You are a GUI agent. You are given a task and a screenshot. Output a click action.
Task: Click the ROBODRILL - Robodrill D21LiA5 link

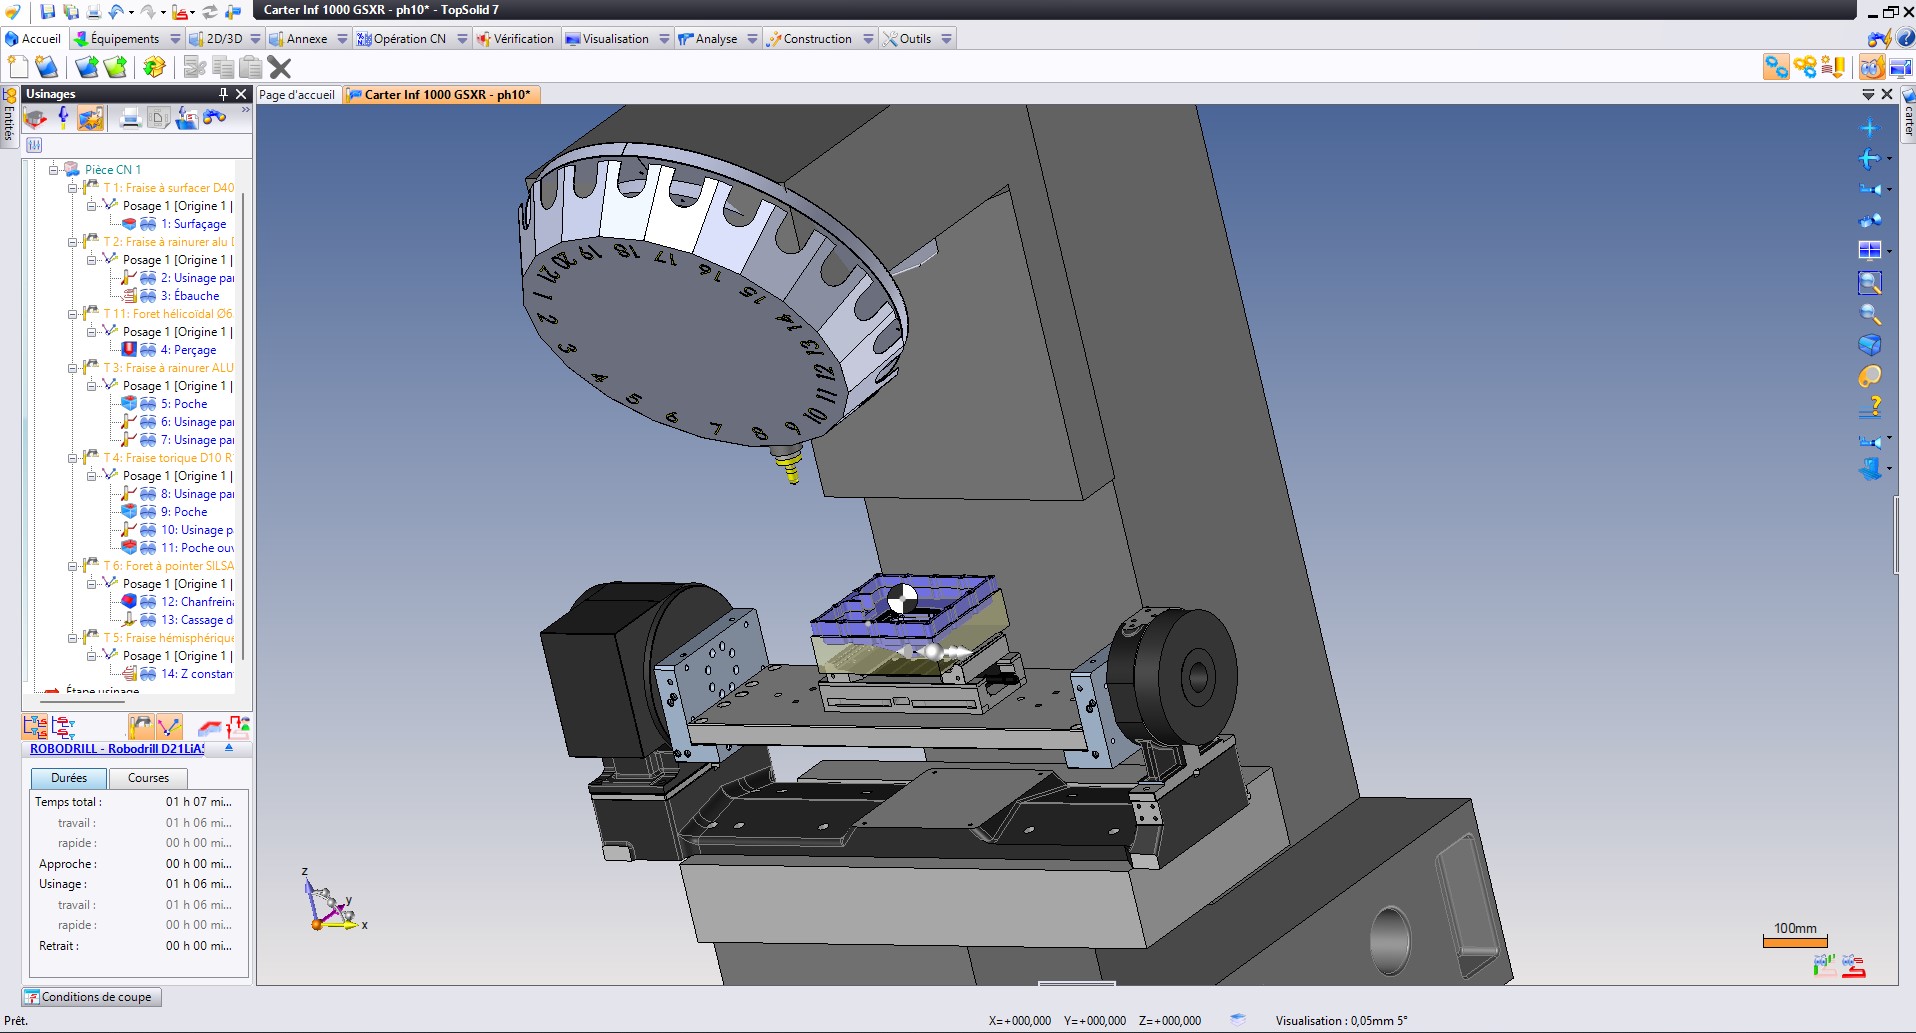[x=117, y=749]
